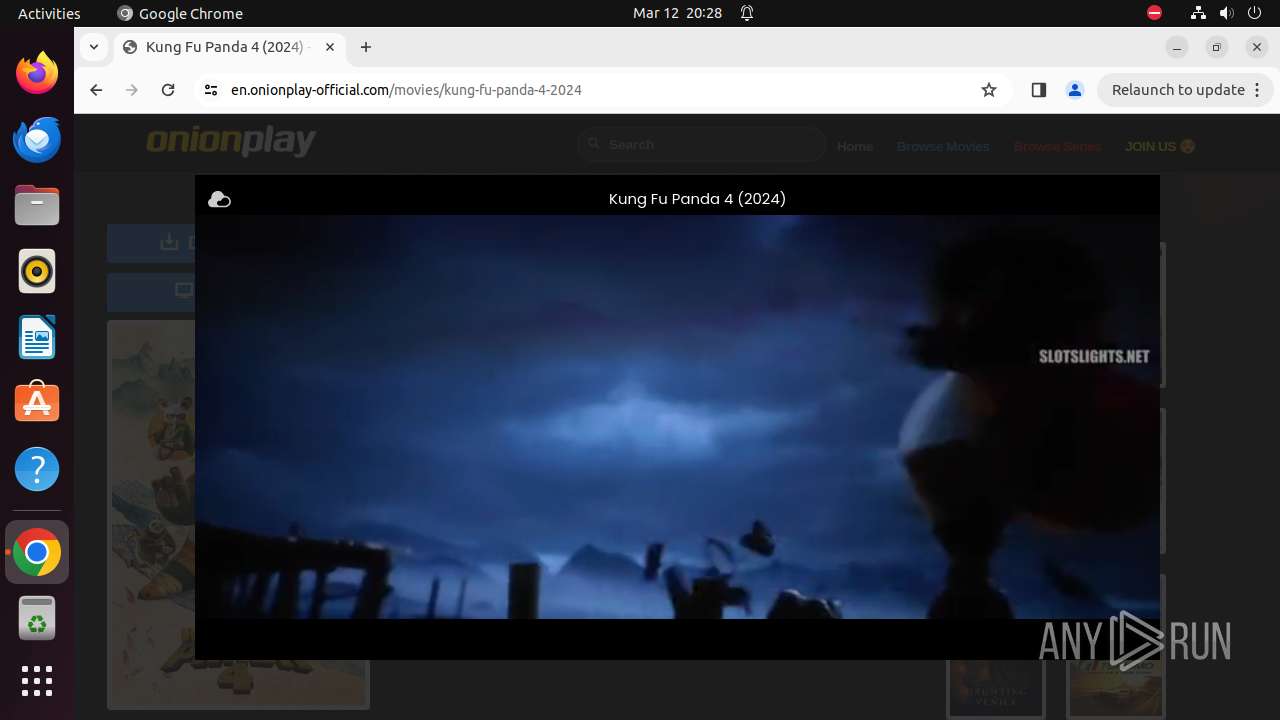This screenshot has width=1280, height=720.
Task: Close the Kung Fu Panda 4 tab
Action: click(330, 47)
